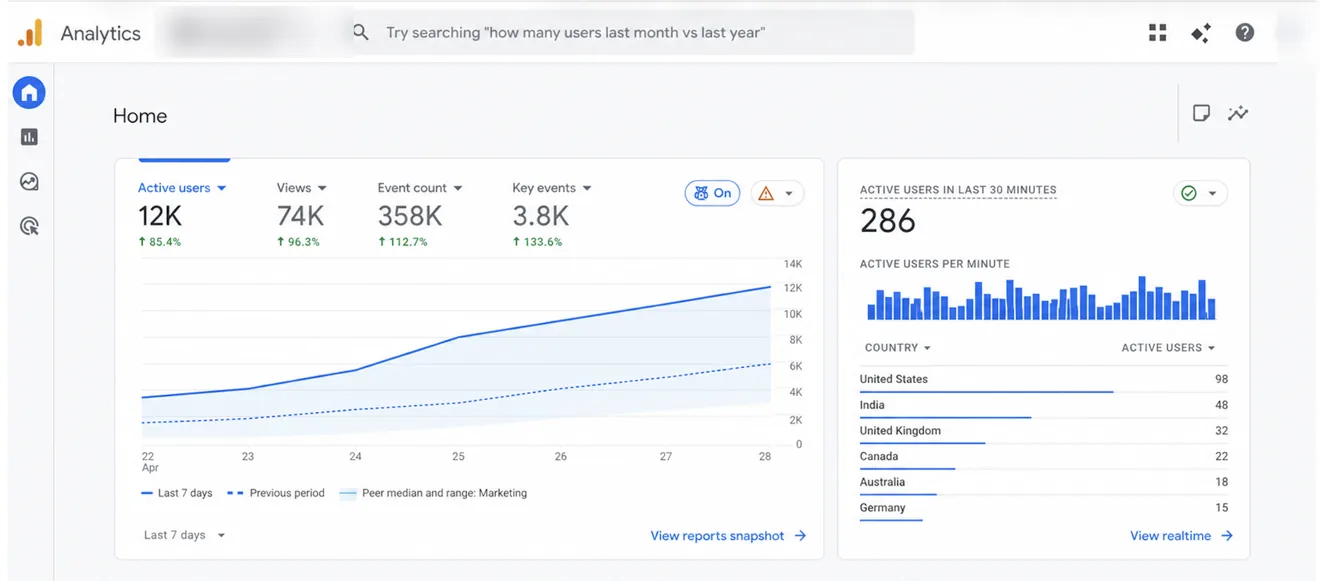Image resolution: width=1320 pixels, height=581 pixels.
Task: Open Explore icon in sidebar
Action: pyautogui.click(x=29, y=182)
